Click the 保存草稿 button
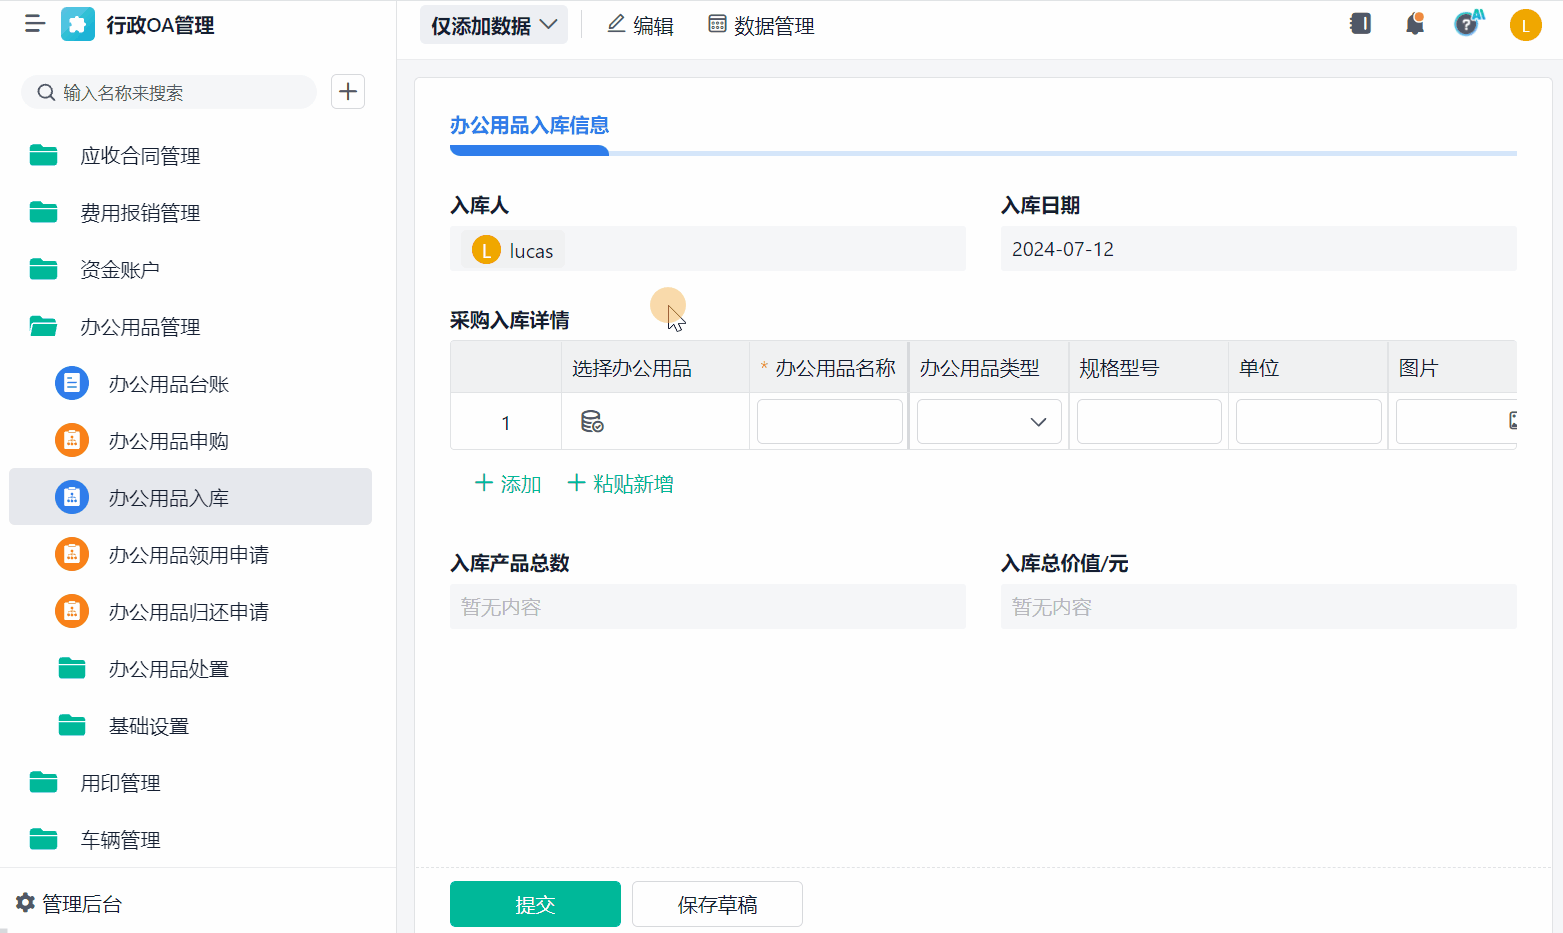Screen dimensions: 1563x933 pyautogui.click(x=717, y=904)
